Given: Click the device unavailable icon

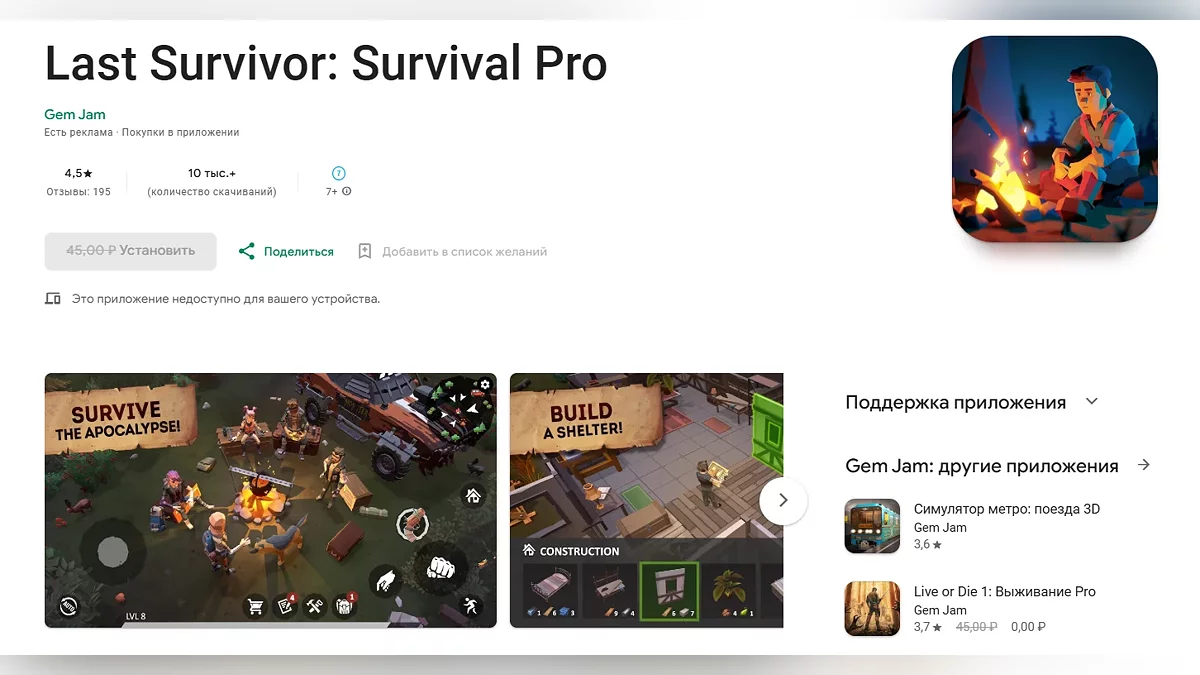Looking at the screenshot, I should (53, 299).
